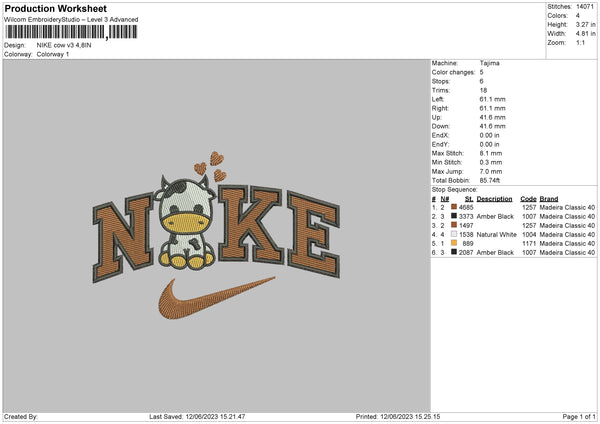Select the yellow swatch beside 889 stitches
Image resolution: width=600 pixels, height=424 pixels.
point(454,243)
